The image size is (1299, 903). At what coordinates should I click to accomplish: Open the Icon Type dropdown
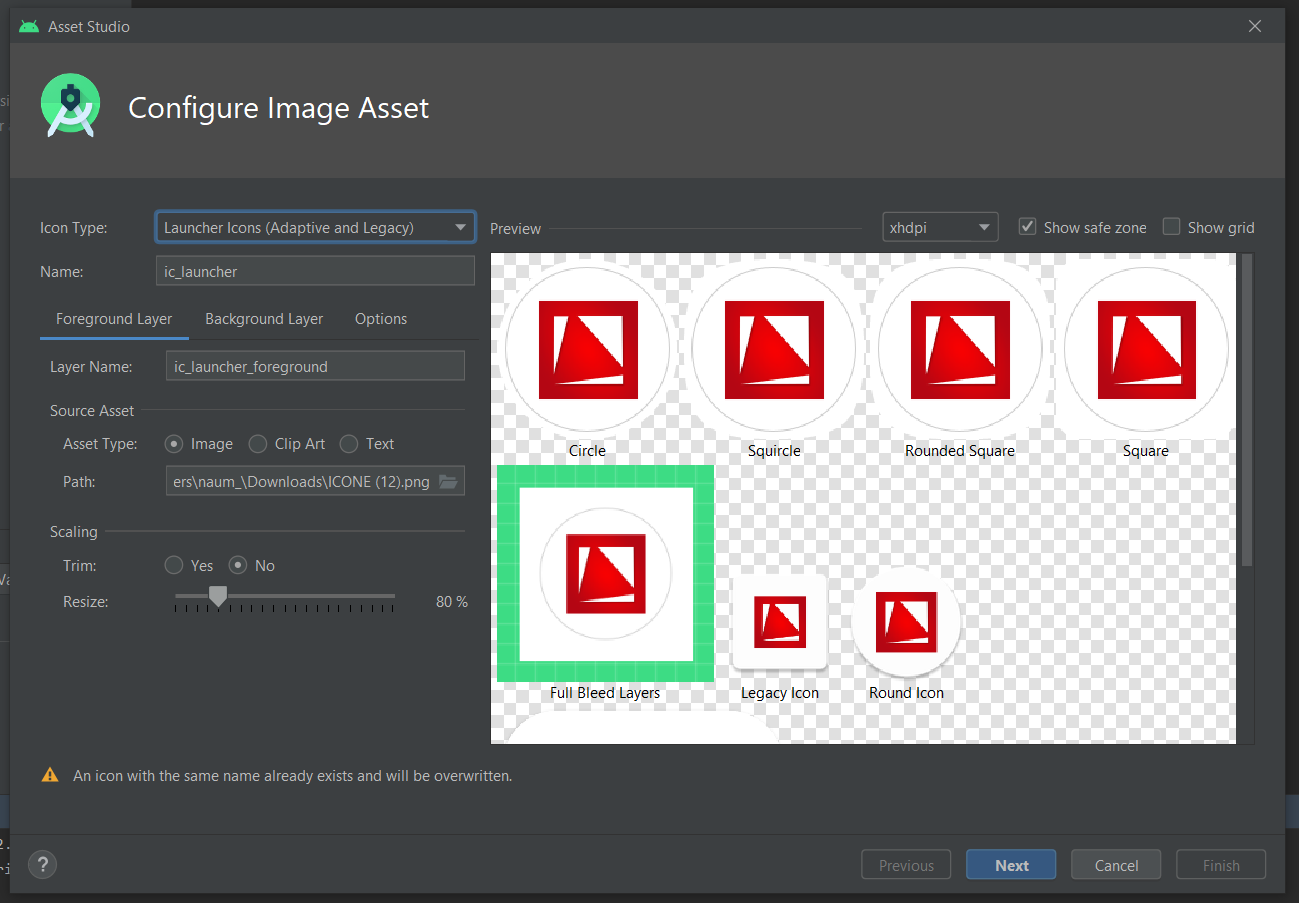tap(315, 227)
